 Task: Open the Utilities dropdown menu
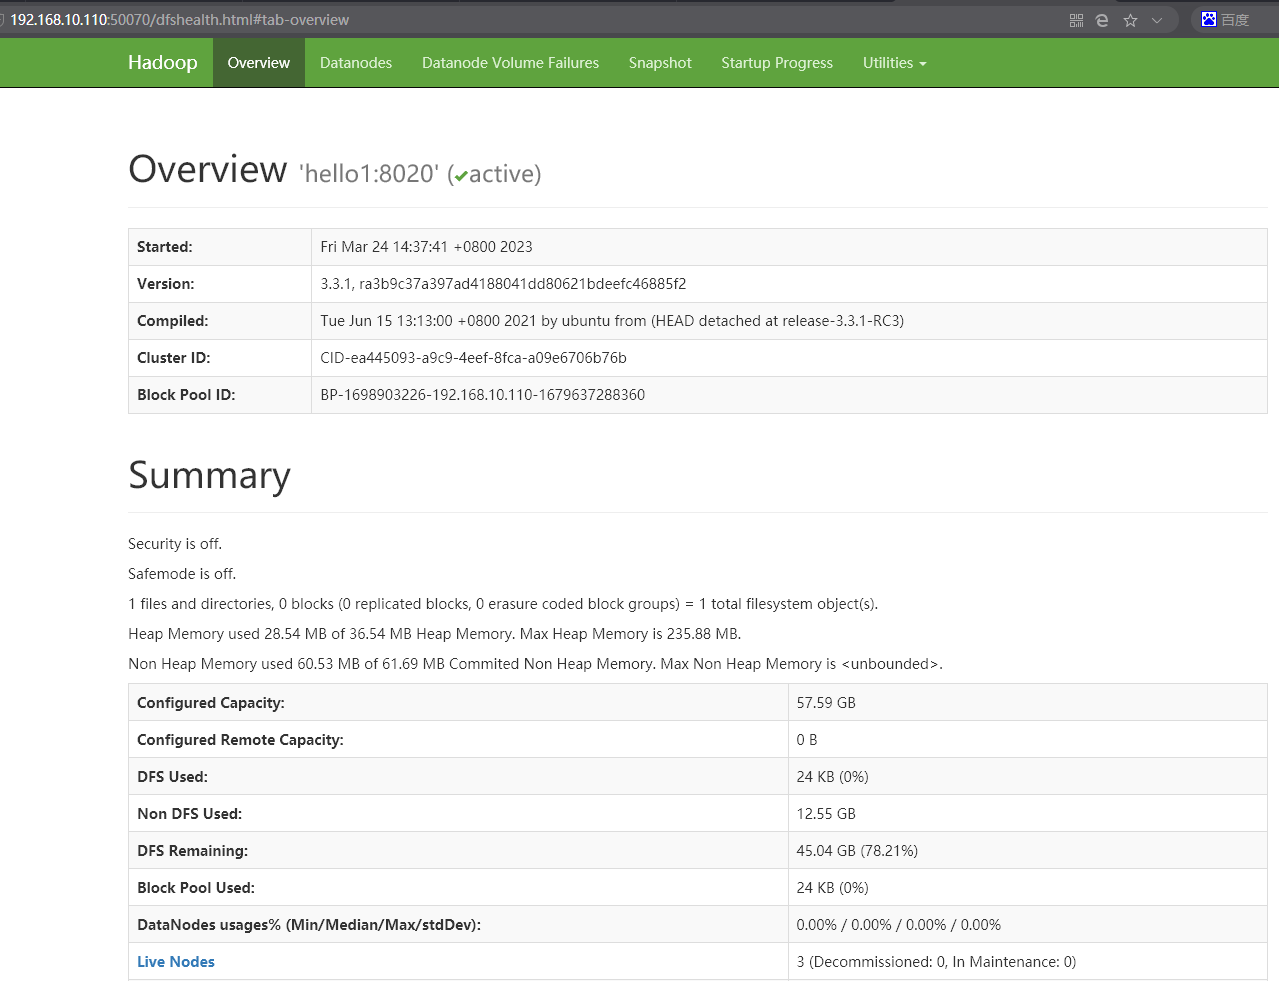[x=894, y=63]
